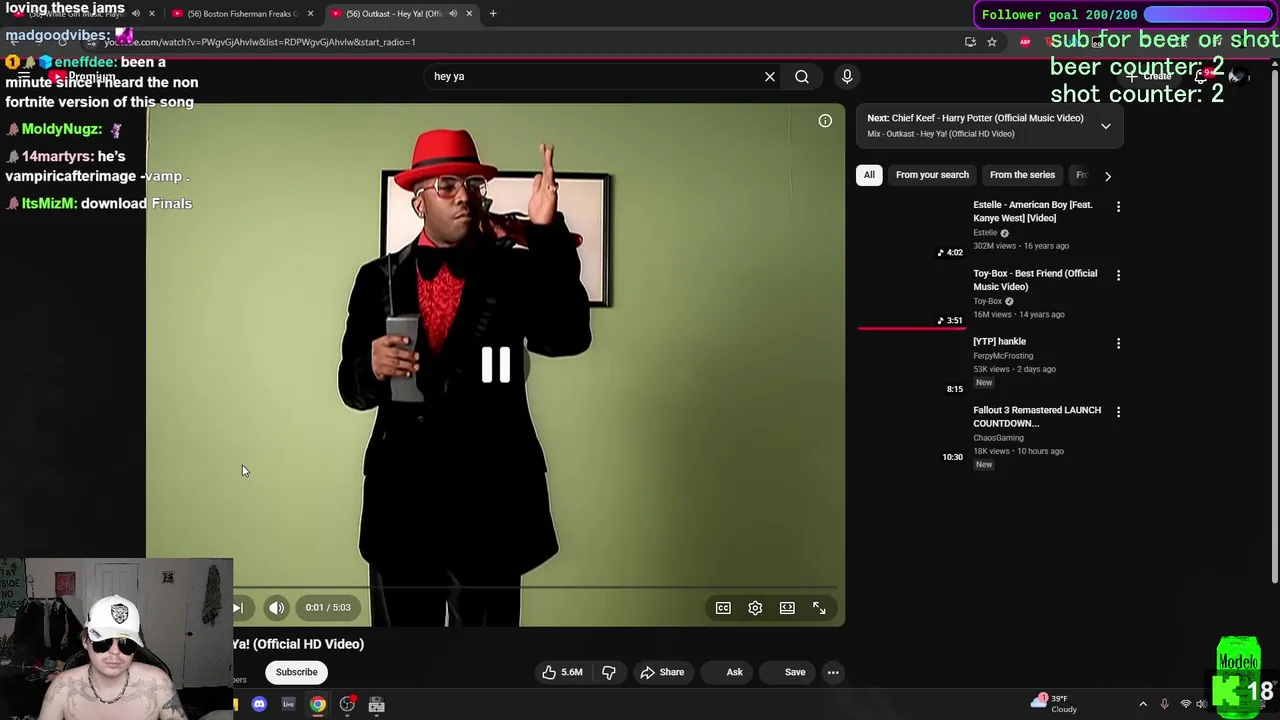Select the 'From your search' chip
The width and height of the screenshot is (1280, 720).
[x=932, y=175]
